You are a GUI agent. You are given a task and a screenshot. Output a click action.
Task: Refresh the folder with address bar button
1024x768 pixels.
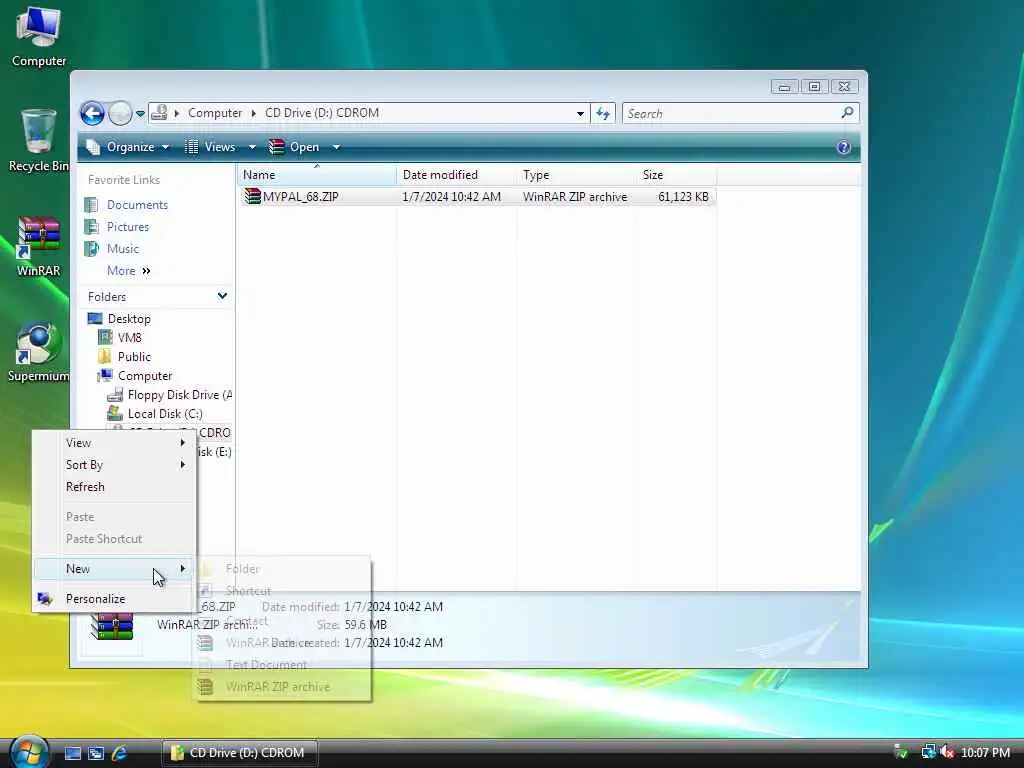pos(603,114)
